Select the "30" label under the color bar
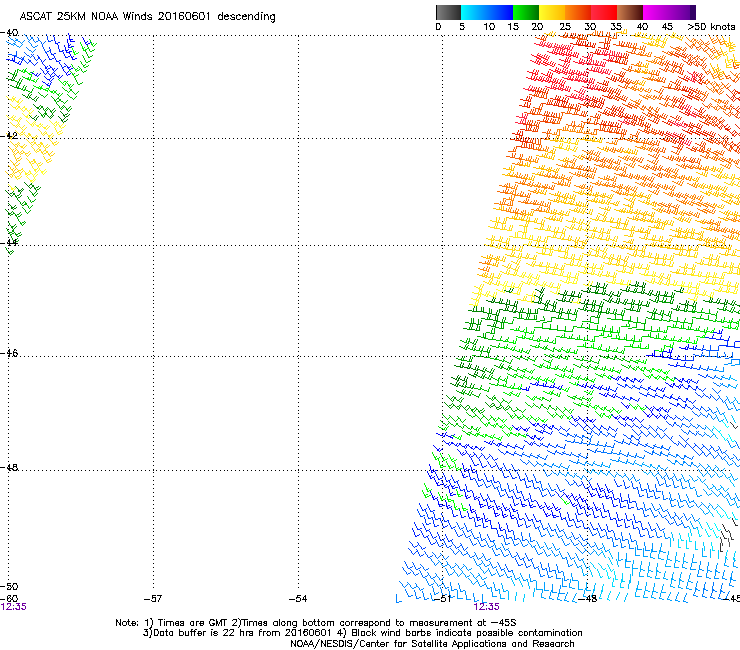The image size is (740, 650). [590, 27]
